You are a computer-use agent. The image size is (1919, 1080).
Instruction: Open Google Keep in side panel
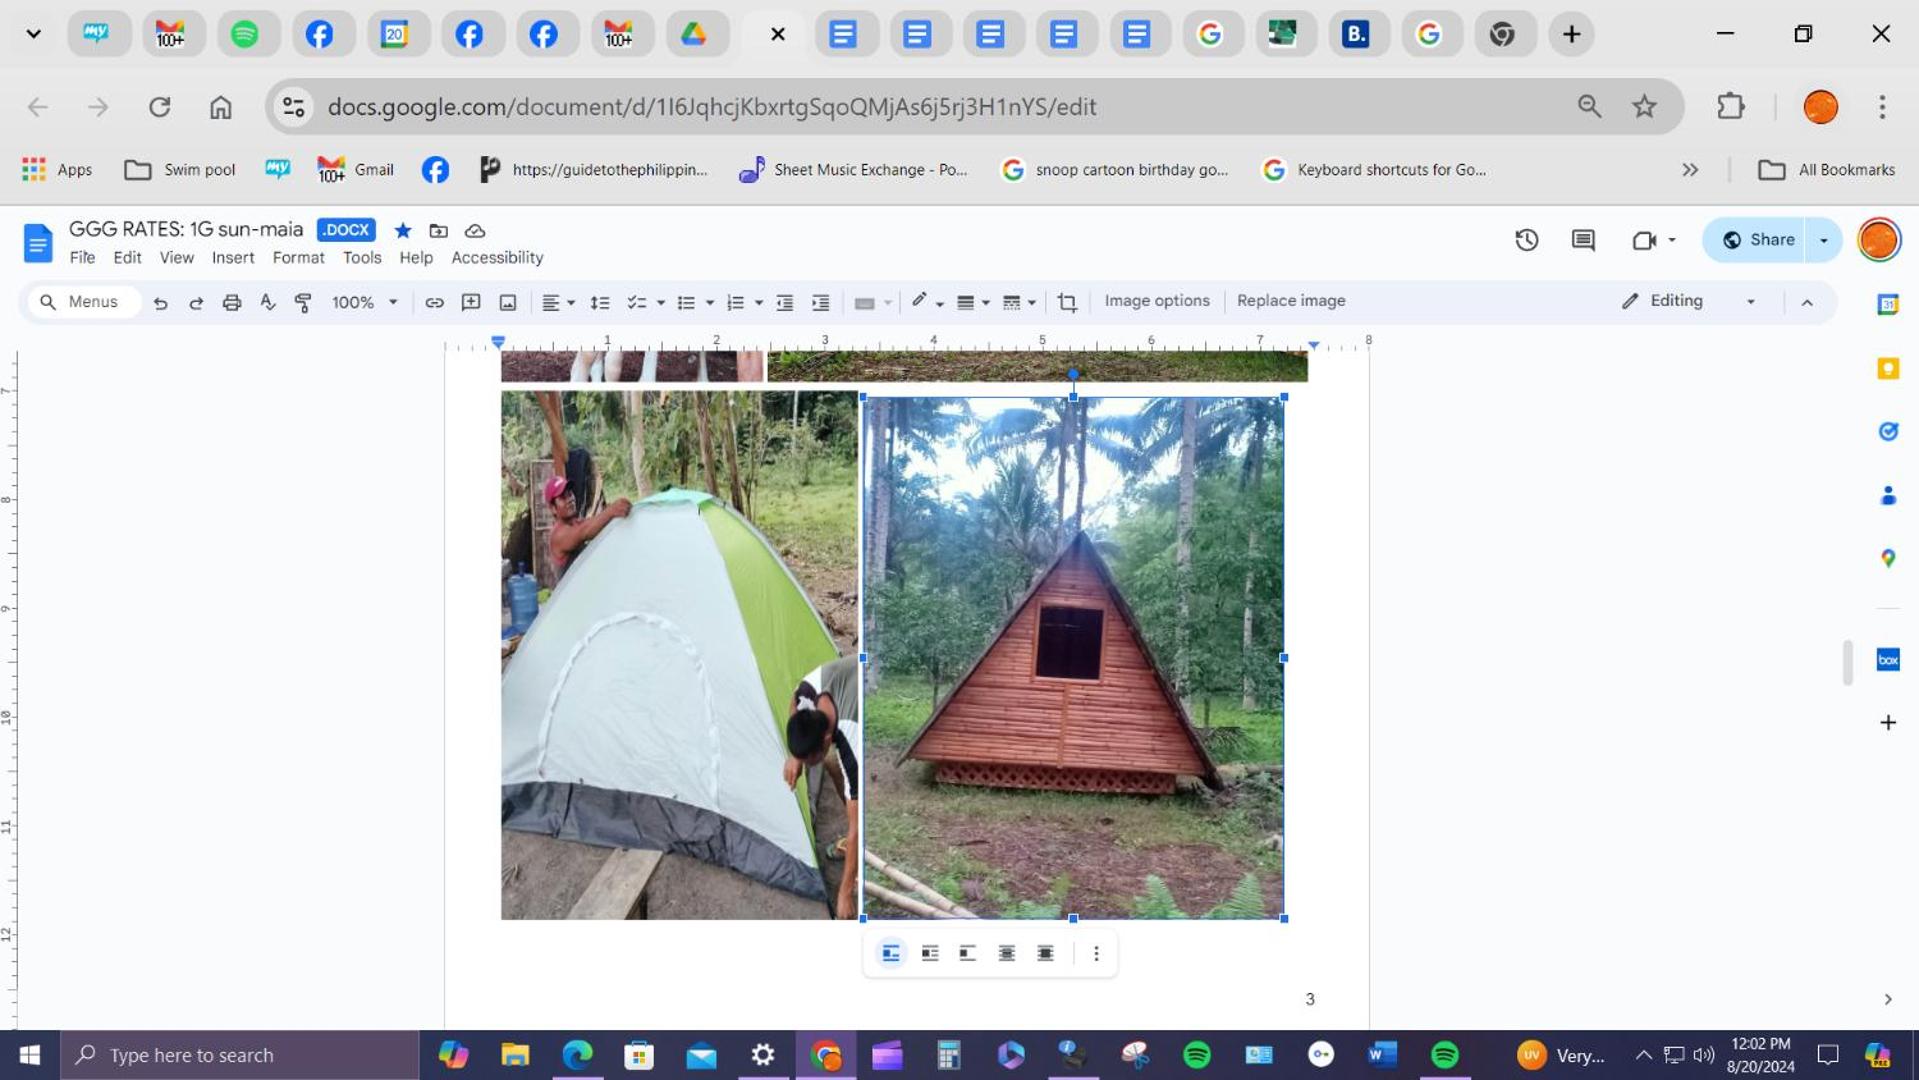tap(1887, 369)
